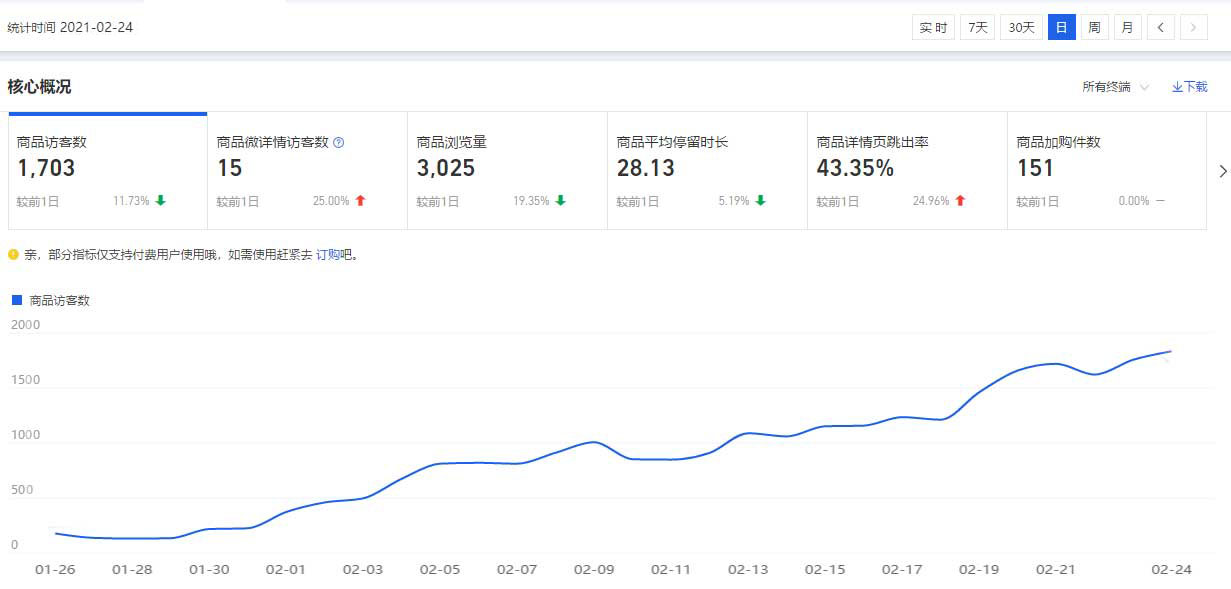Select the 商品详情页跳出率 metric card

pyautogui.click(x=908, y=171)
